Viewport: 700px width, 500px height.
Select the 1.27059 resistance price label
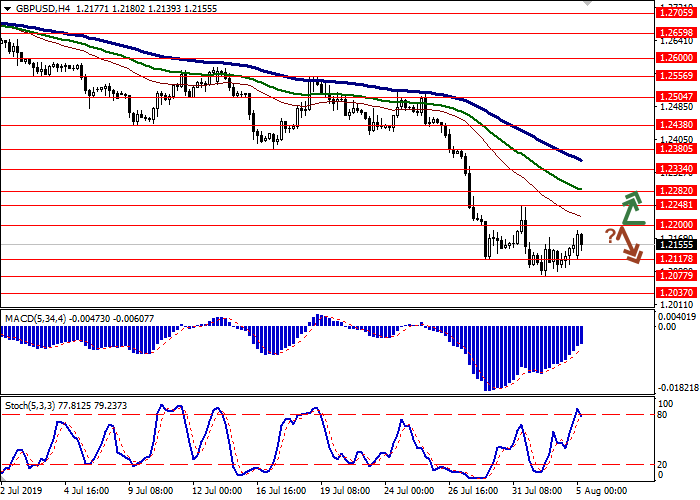pyautogui.click(x=677, y=14)
